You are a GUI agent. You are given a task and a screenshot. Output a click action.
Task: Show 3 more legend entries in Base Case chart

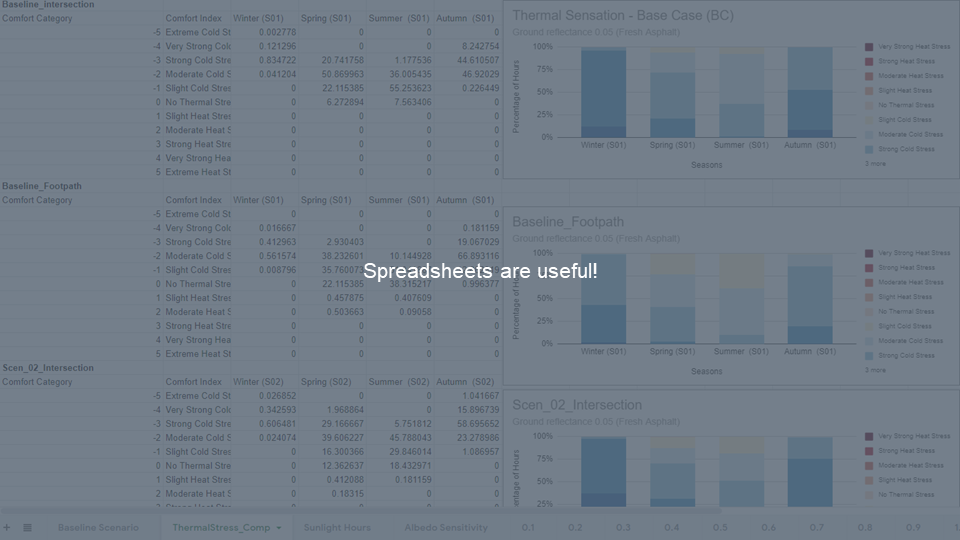[x=875, y=163]
